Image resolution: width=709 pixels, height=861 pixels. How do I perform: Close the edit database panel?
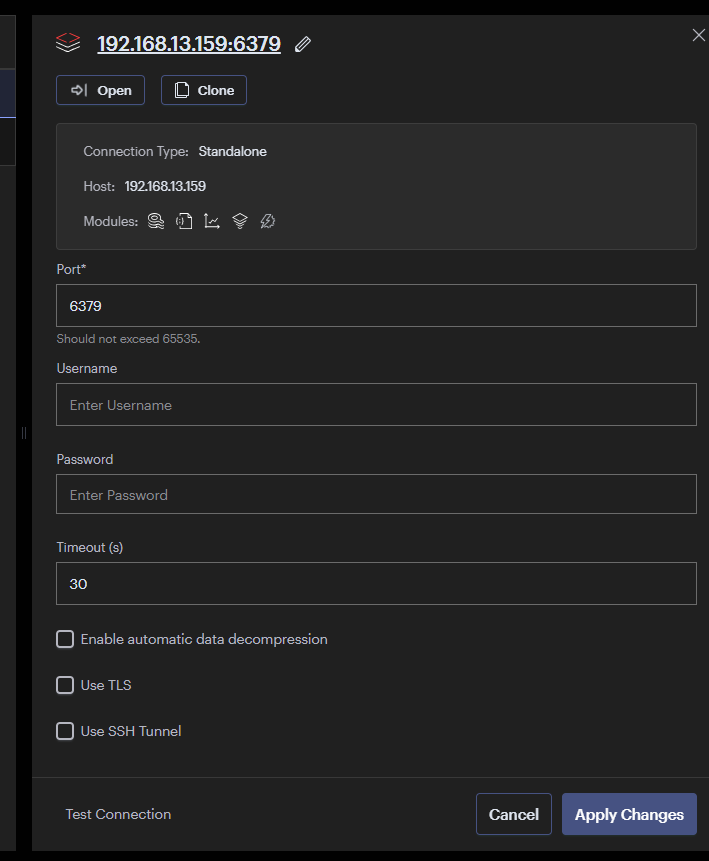click(x=698, y=35)
